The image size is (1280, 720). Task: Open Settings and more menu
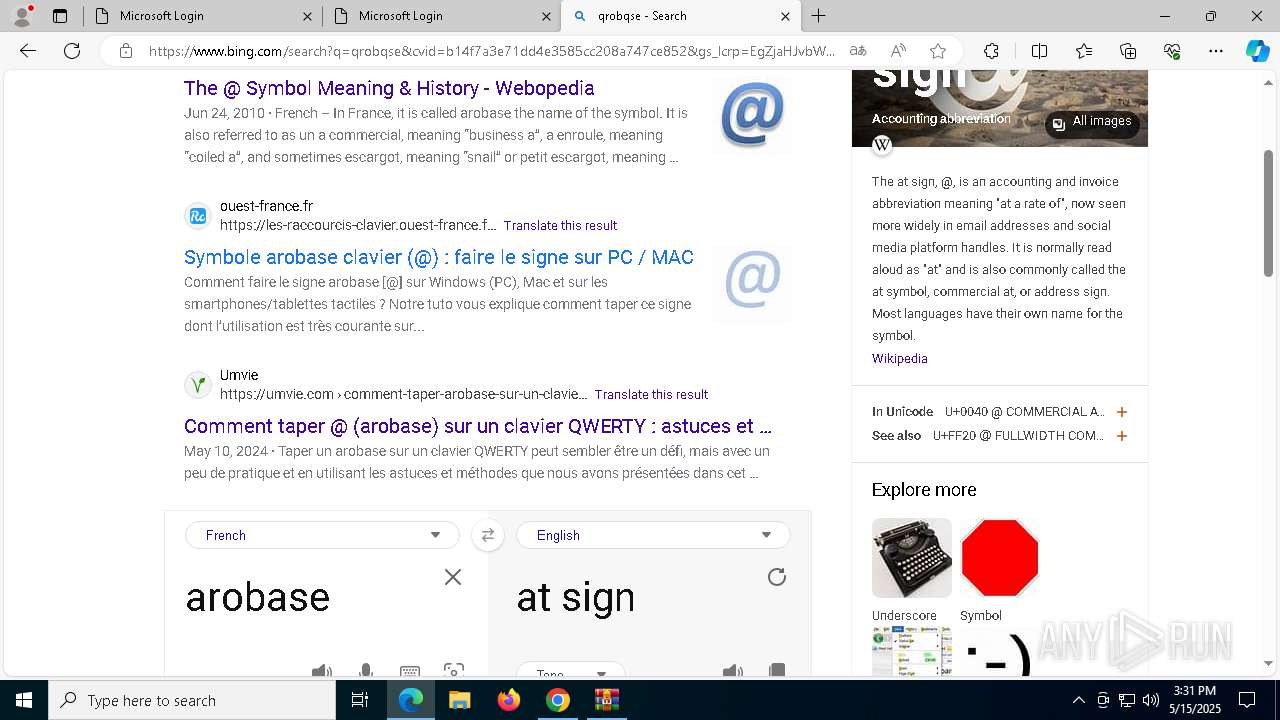[x=1216, y=51]
